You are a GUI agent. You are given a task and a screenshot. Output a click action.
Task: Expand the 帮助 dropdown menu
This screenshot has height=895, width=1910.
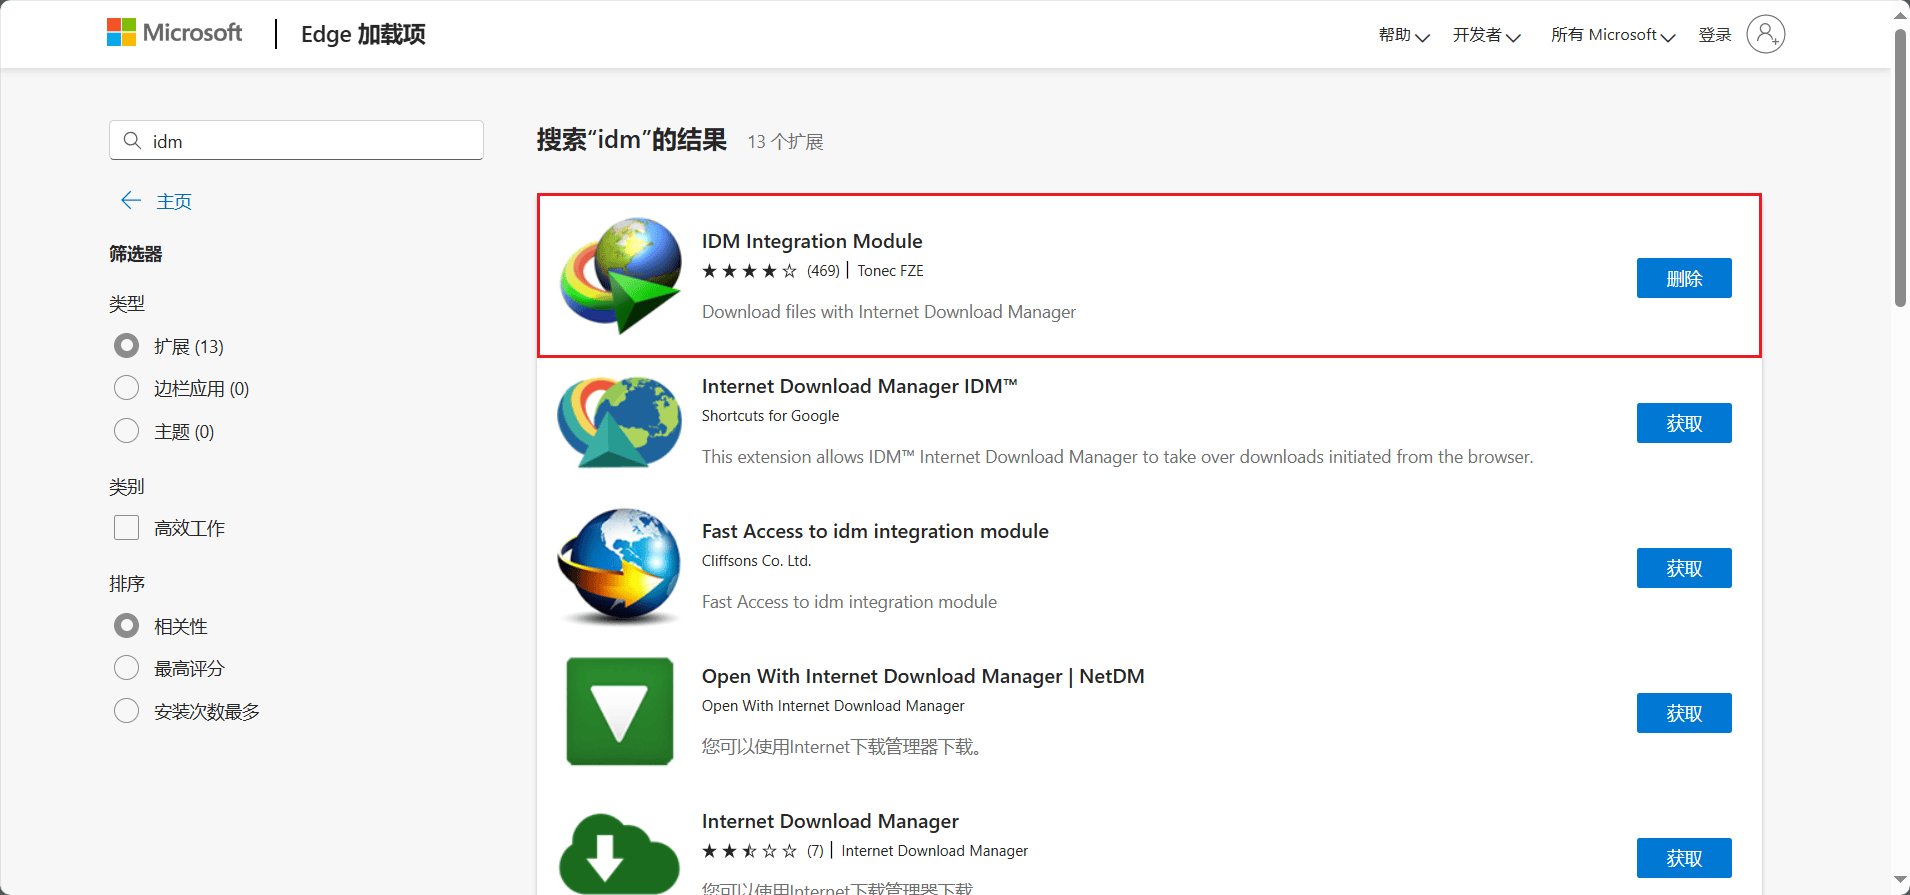tap(1403, 35)
